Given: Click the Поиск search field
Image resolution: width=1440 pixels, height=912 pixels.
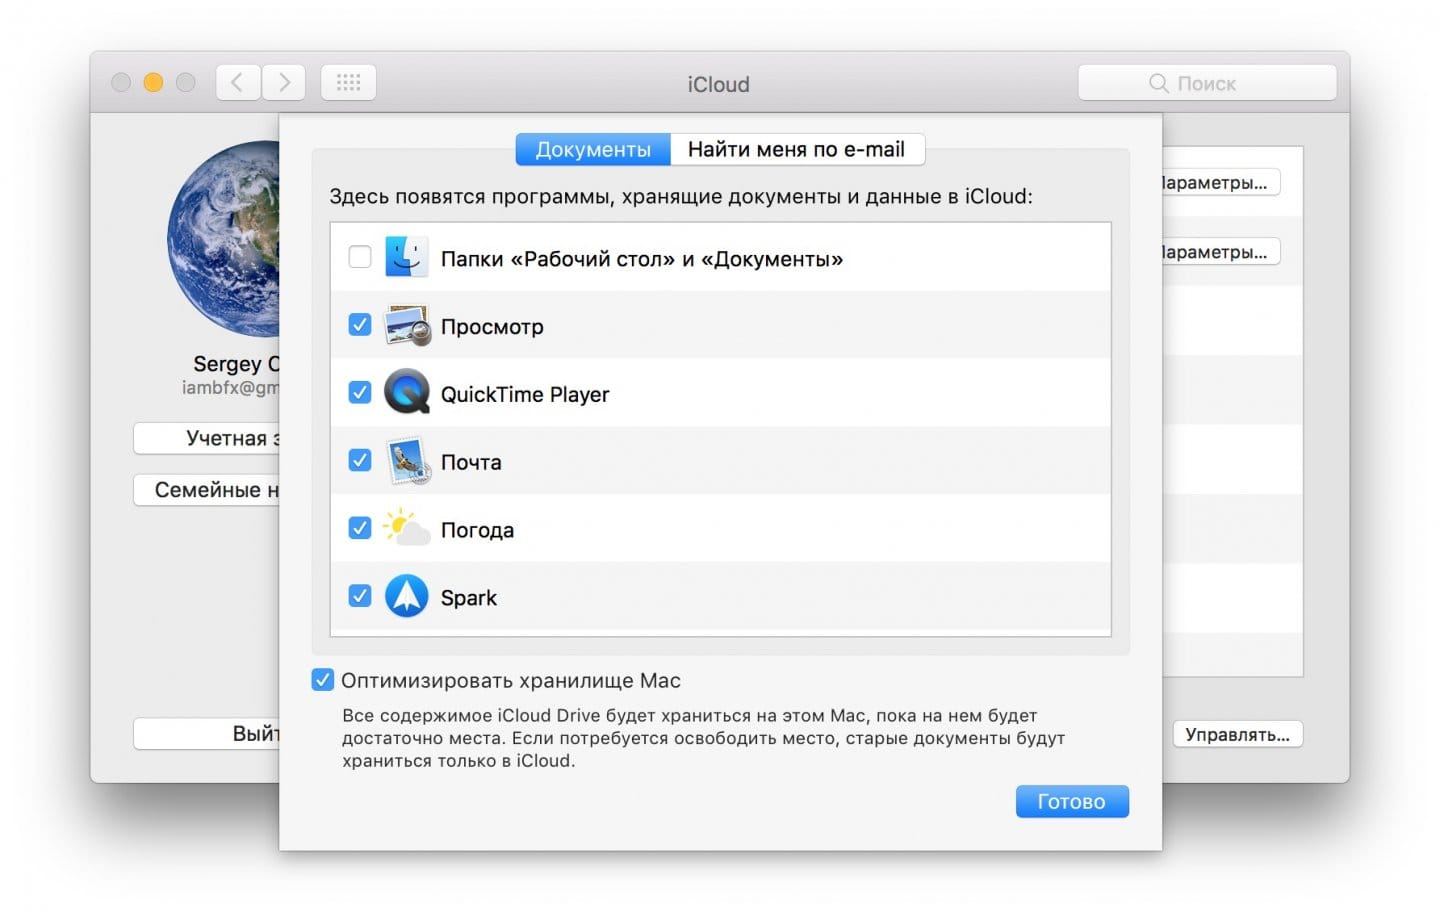Looking at the screenshot, I should 1207,83.
